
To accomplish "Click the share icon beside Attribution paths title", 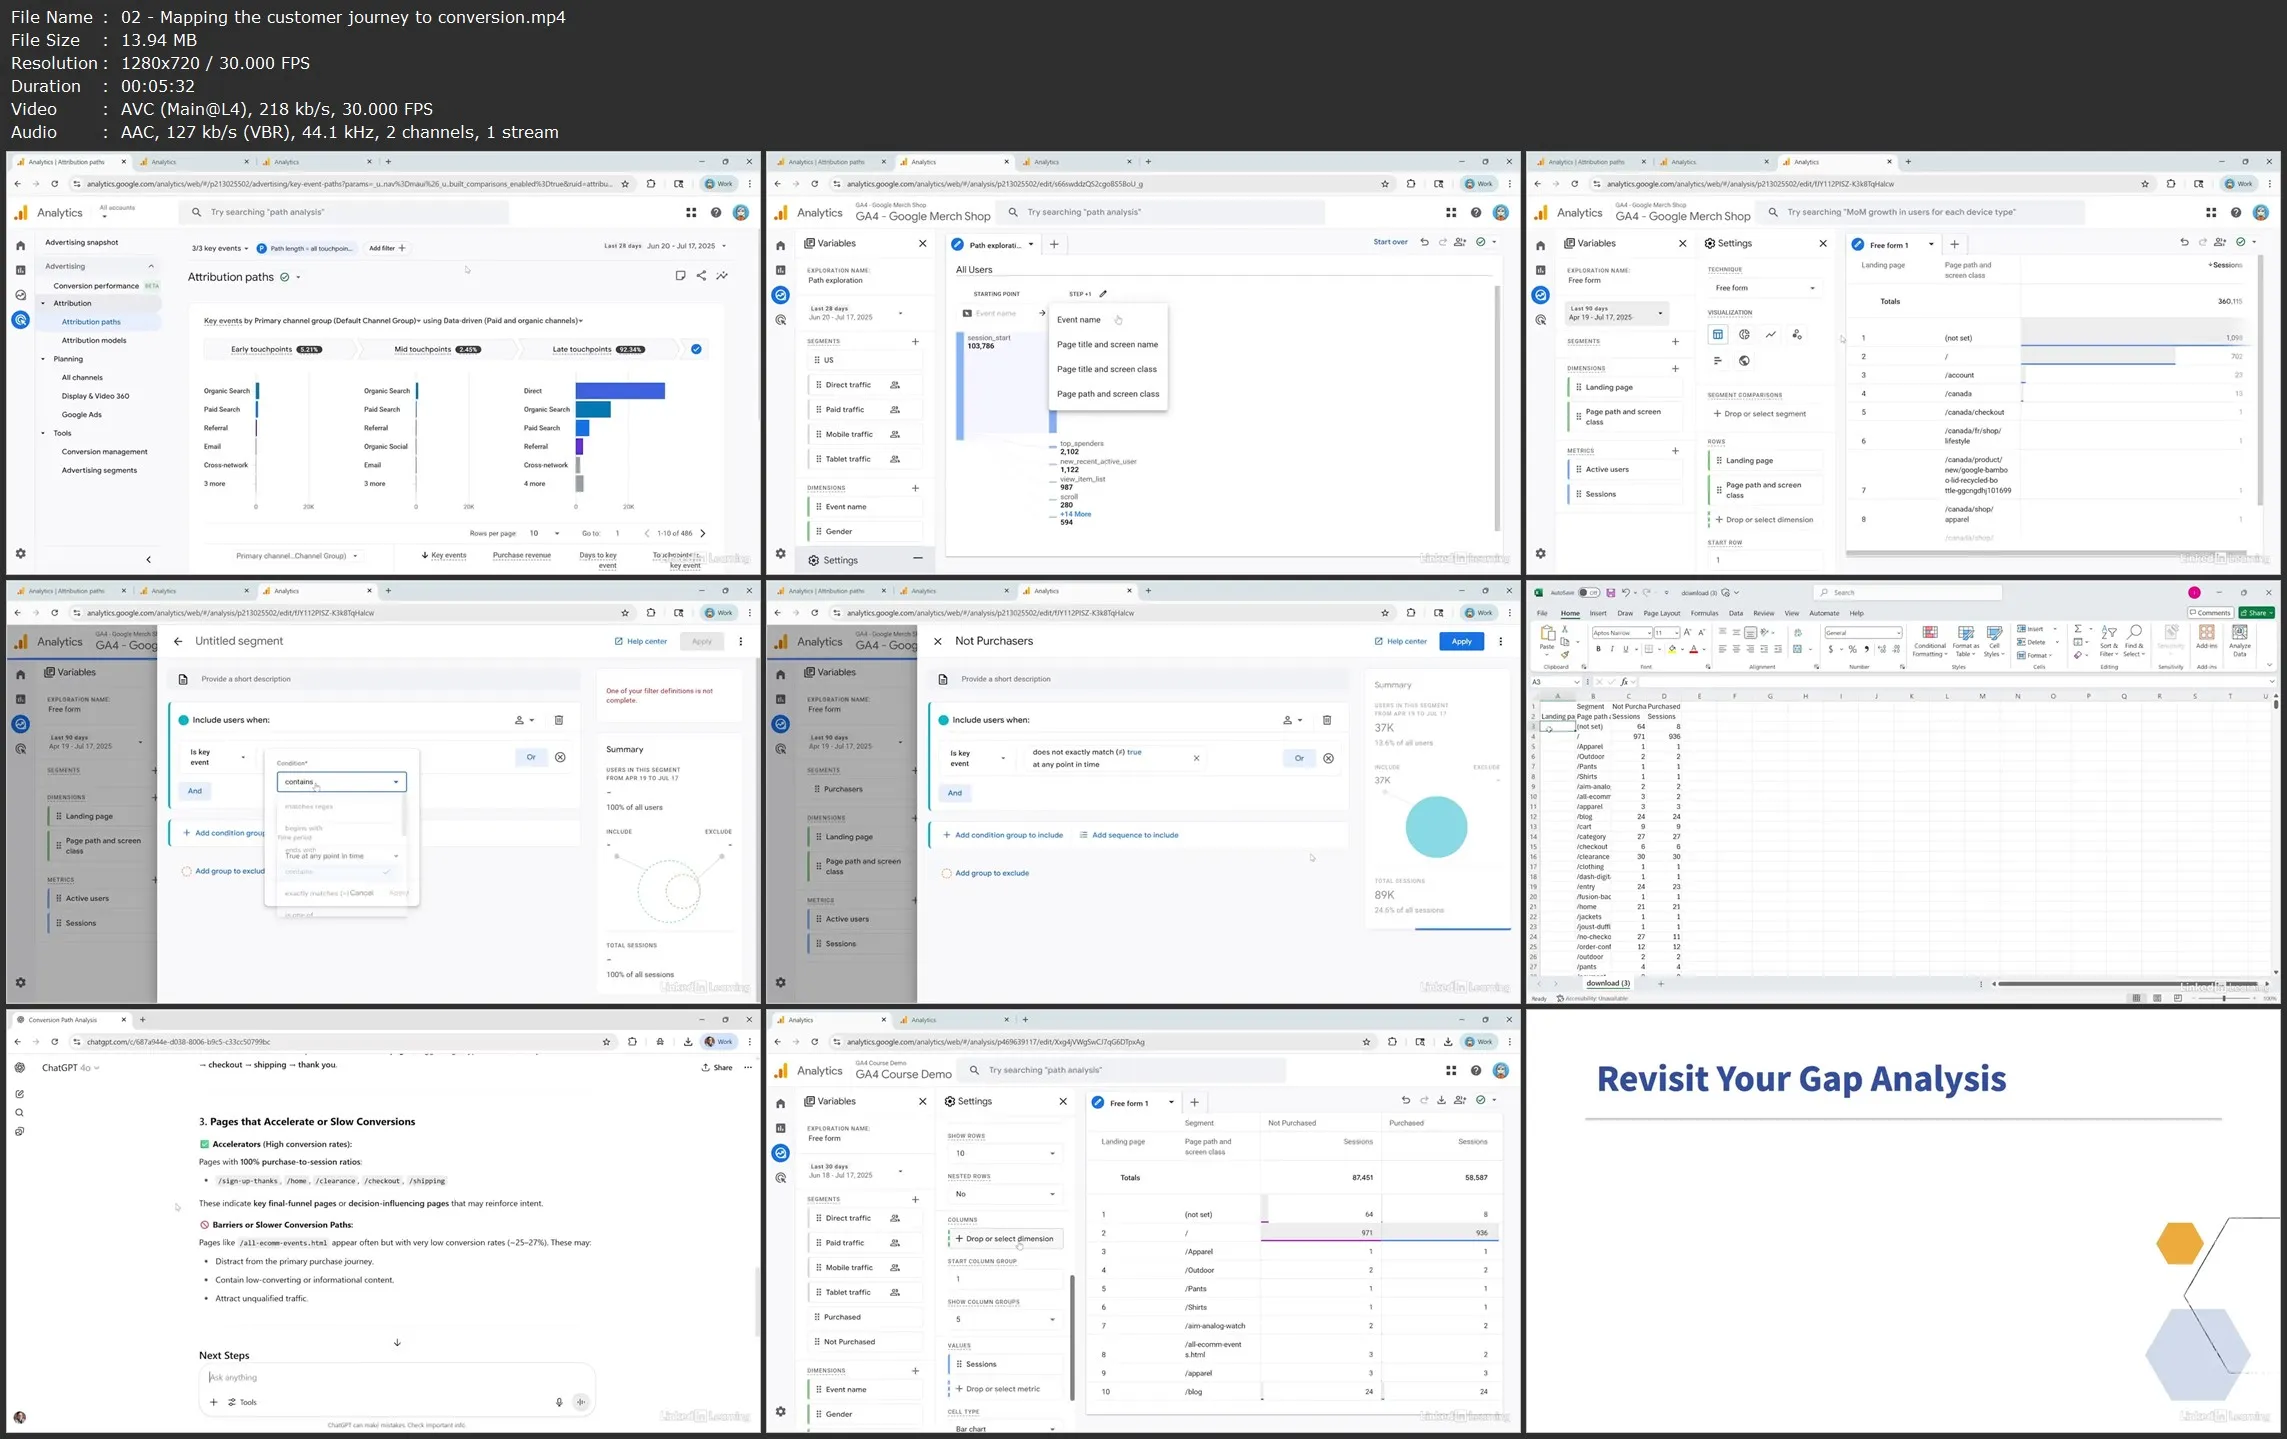I will [x=701, y=276].
